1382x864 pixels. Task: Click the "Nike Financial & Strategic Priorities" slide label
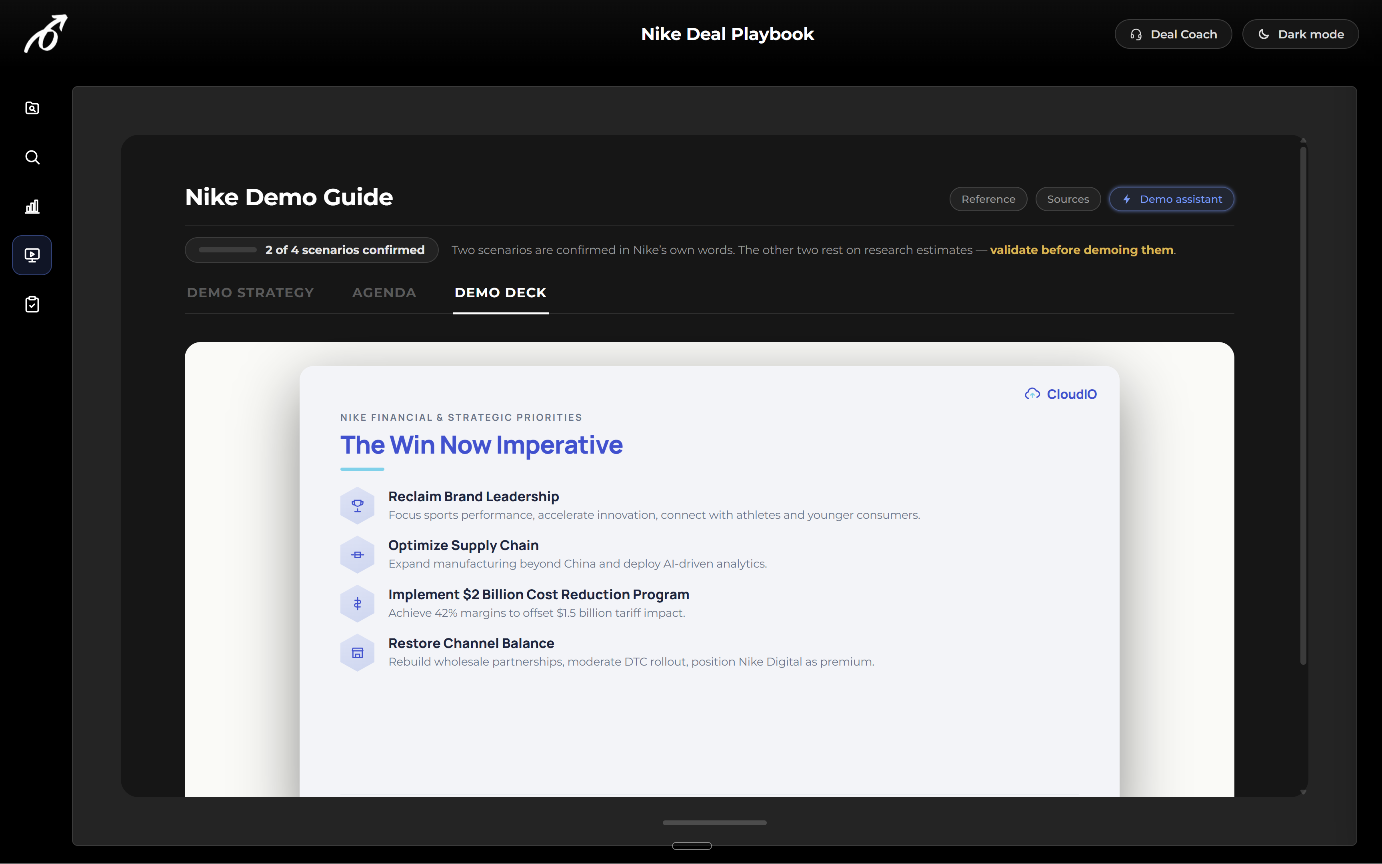[x=461, y=417]
